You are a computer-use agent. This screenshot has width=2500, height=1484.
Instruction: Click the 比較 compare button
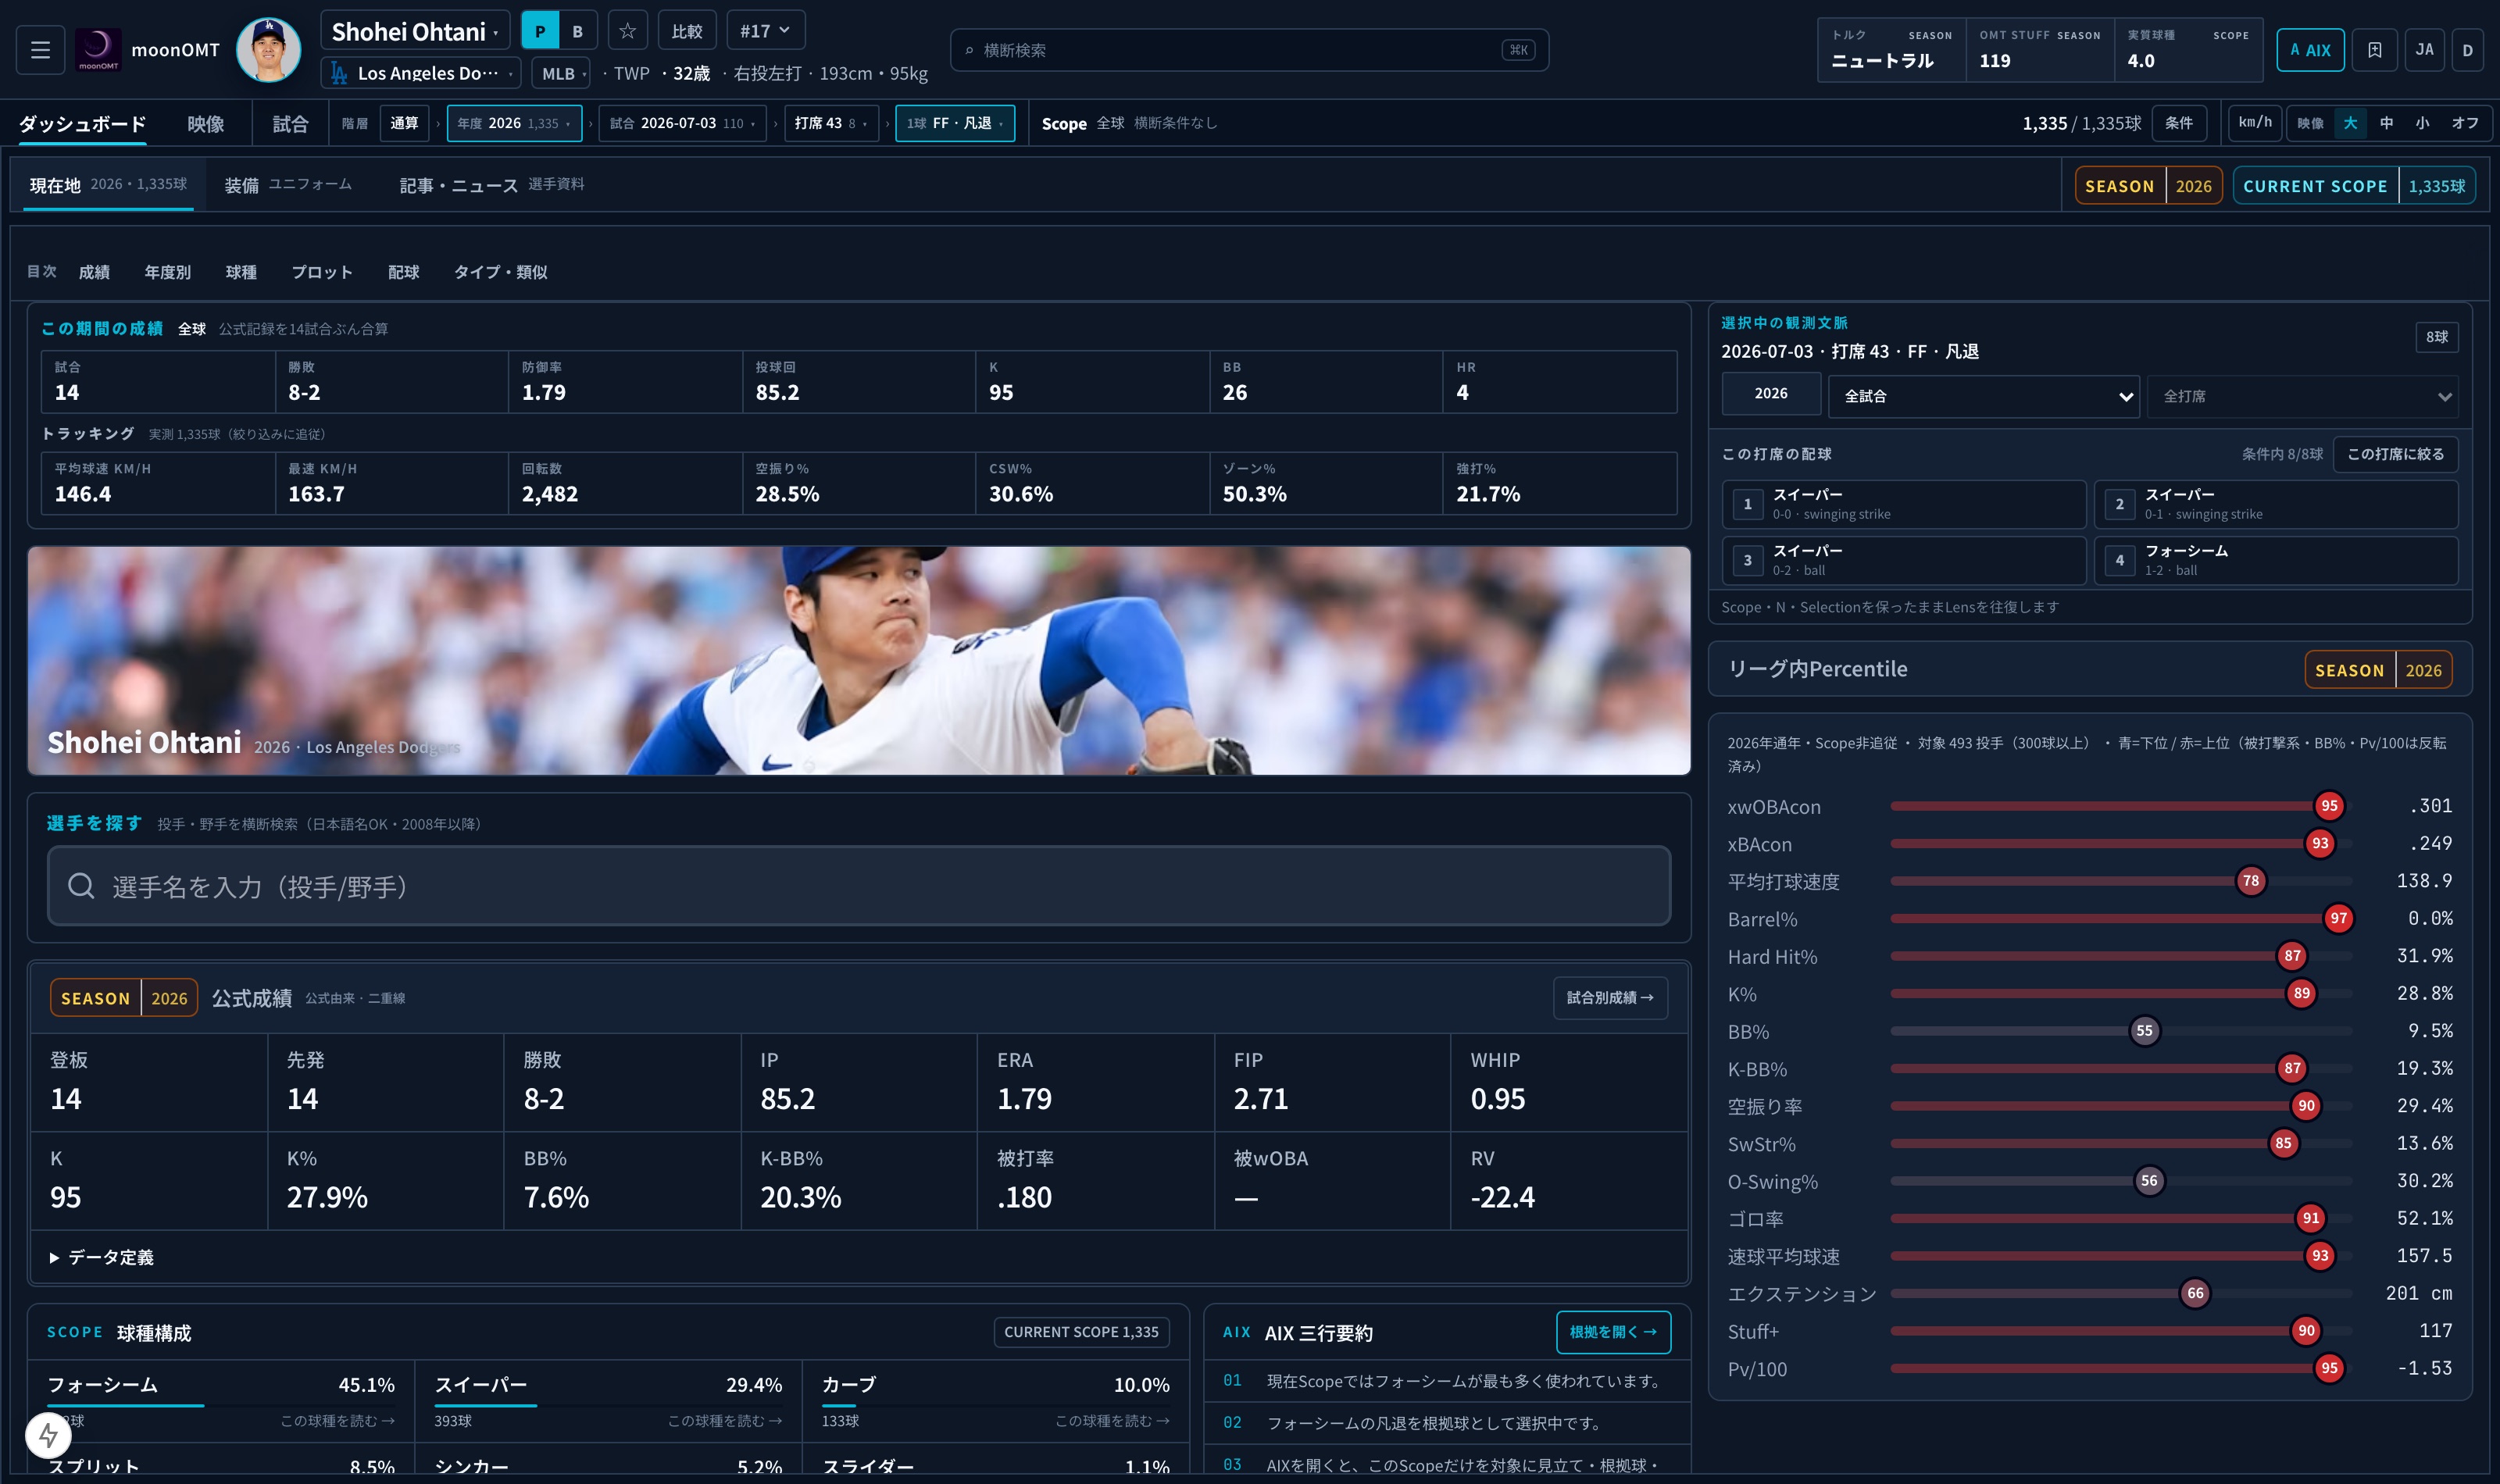coord(687,31)
